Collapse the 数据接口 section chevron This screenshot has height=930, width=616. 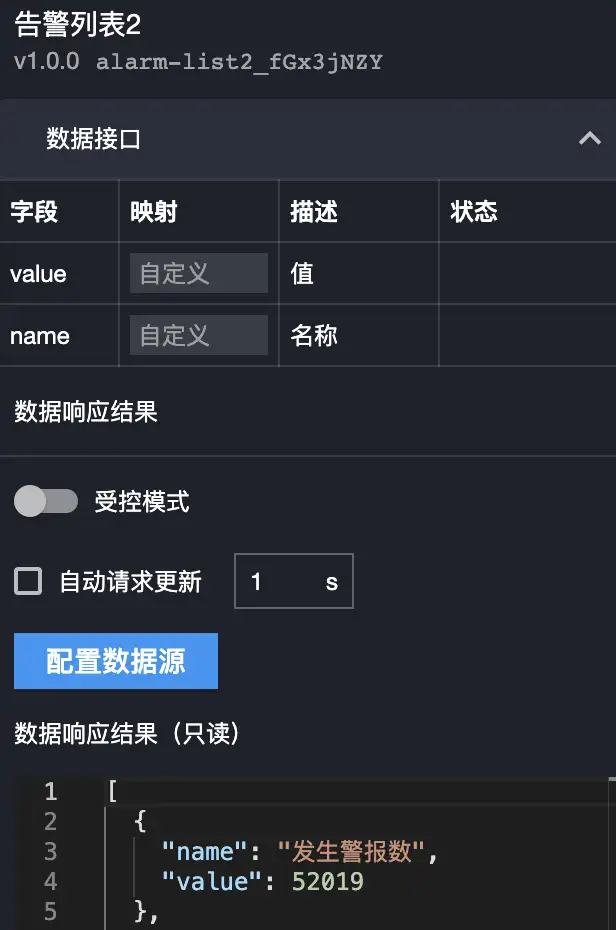(589, 139)
